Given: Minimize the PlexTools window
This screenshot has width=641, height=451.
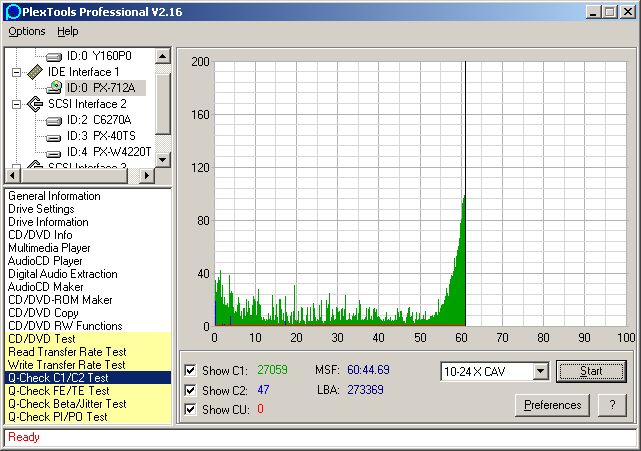Looking at the screenshot, I should point(594,12).
